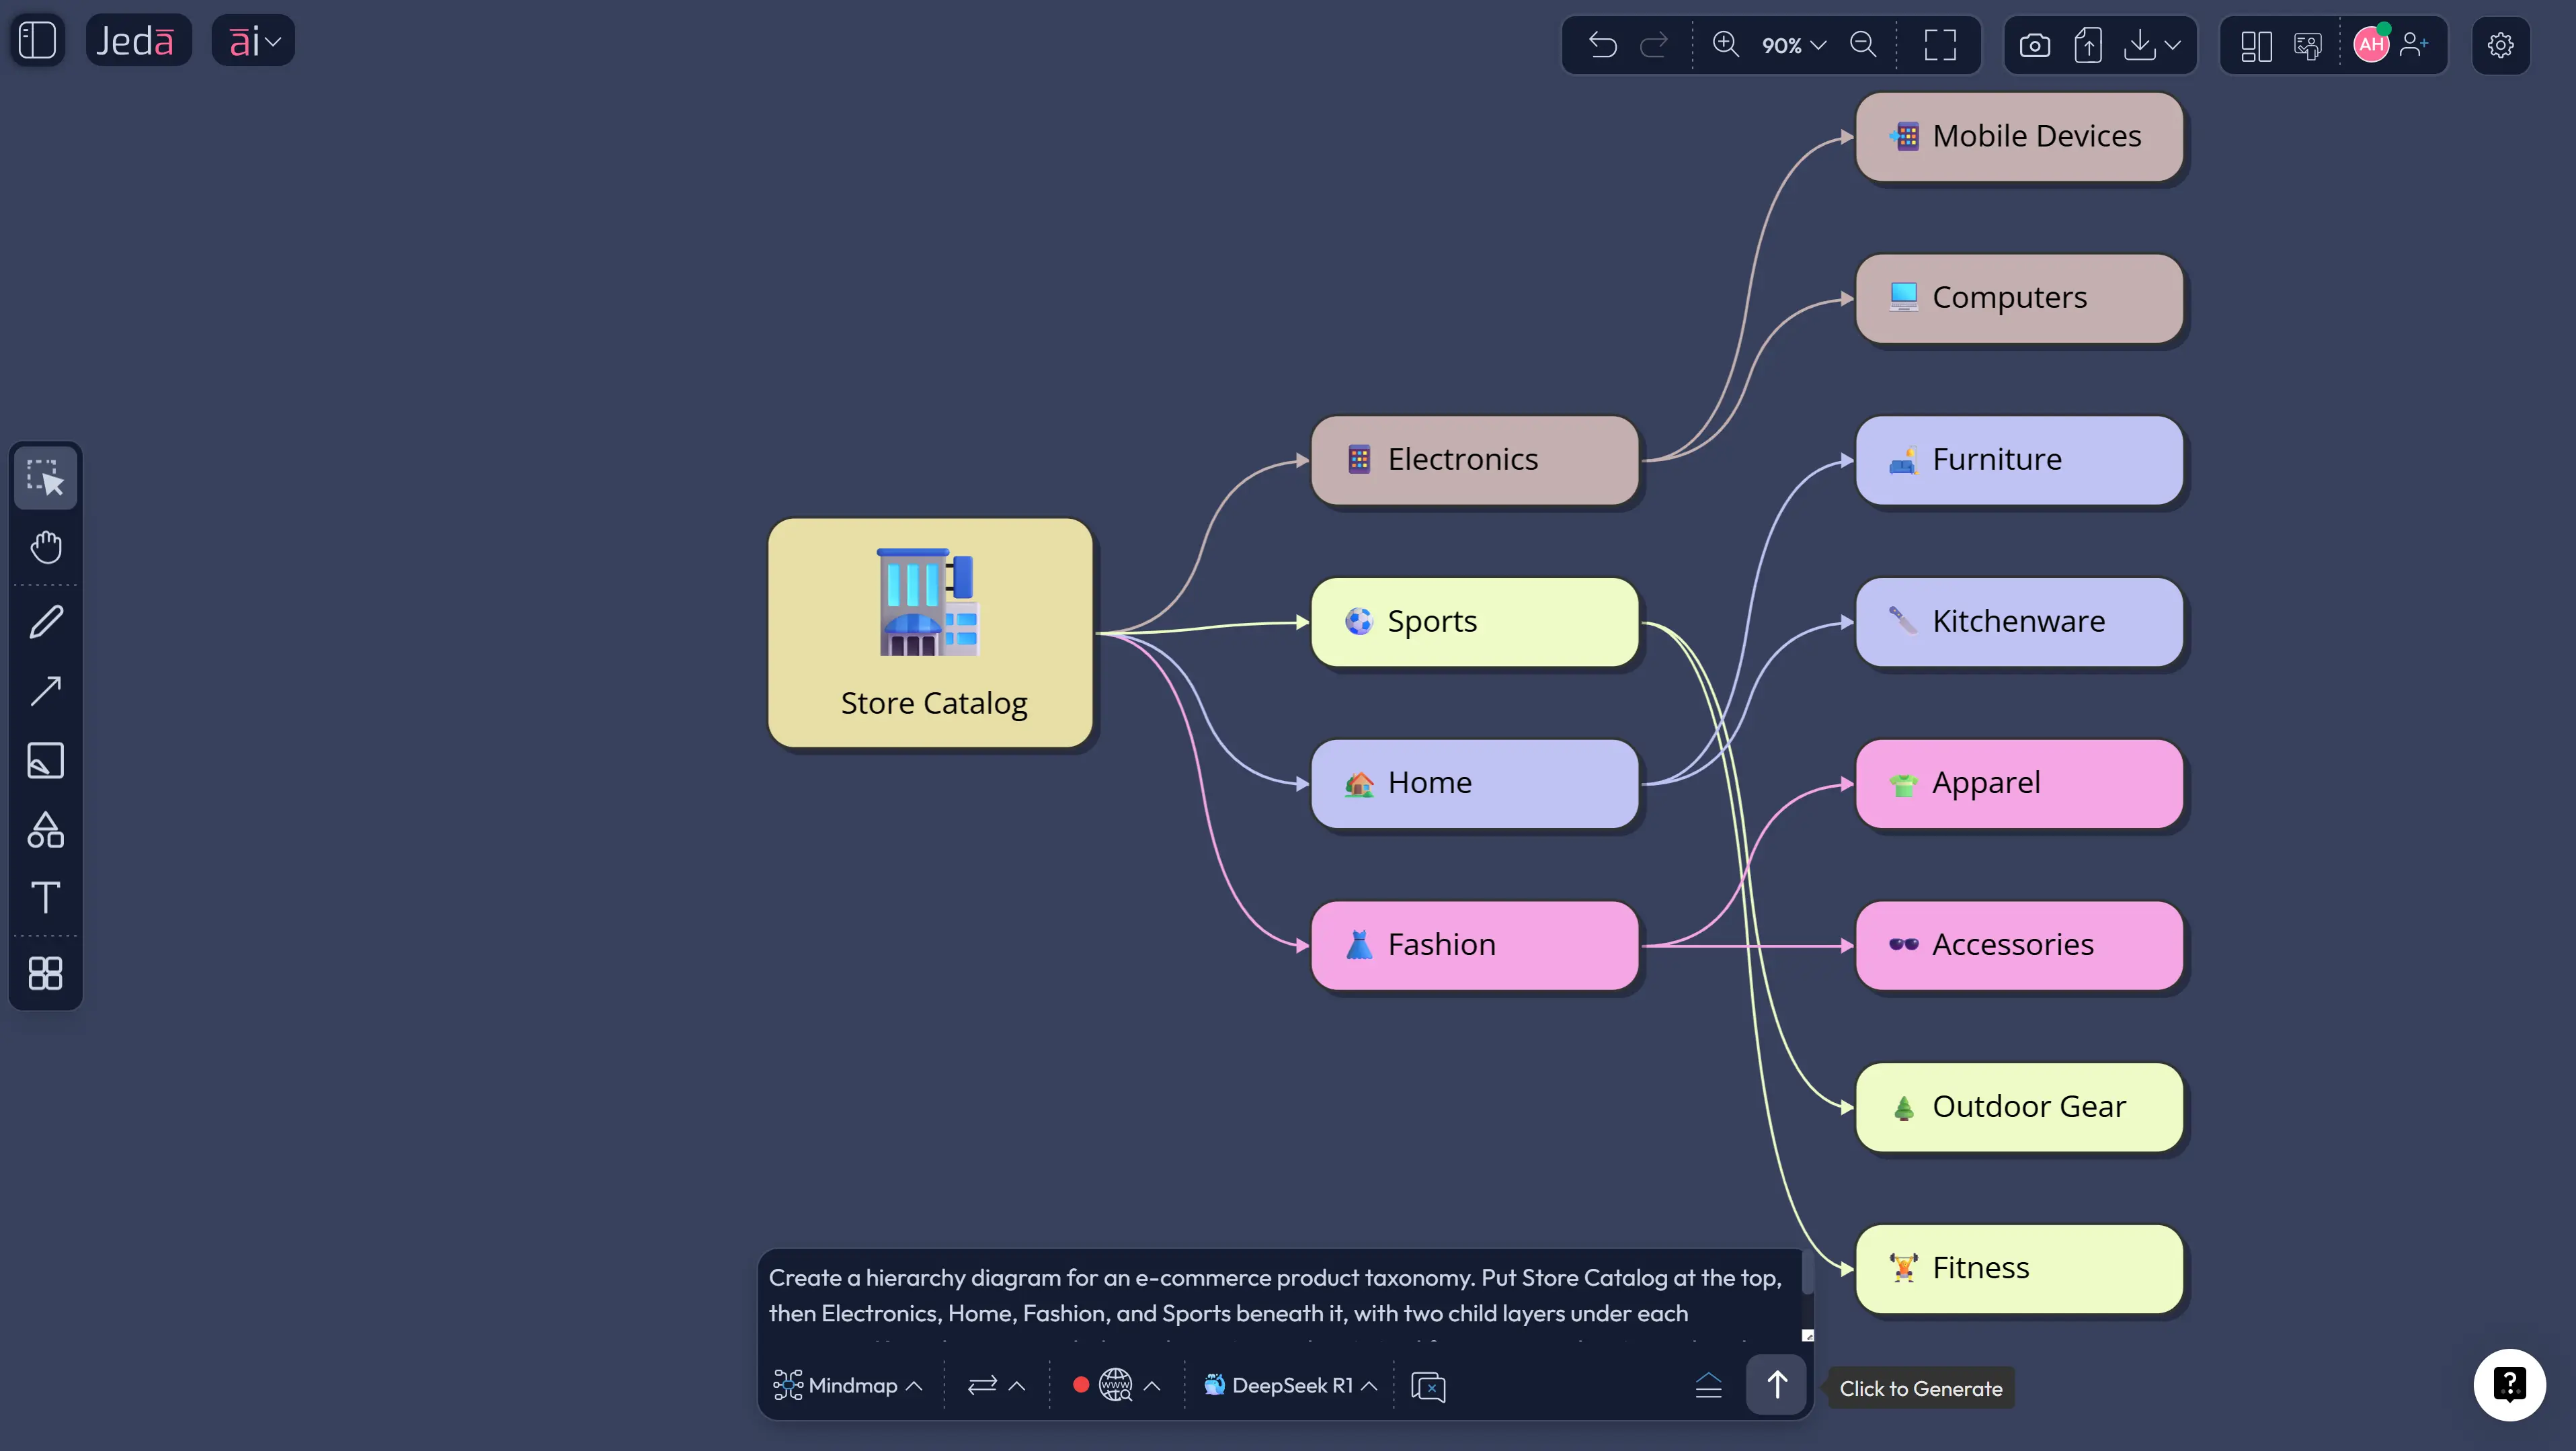Take a screenshot with the camera icon
The height and width of the screenshot is (1451, 2576).
point(2034,44)
